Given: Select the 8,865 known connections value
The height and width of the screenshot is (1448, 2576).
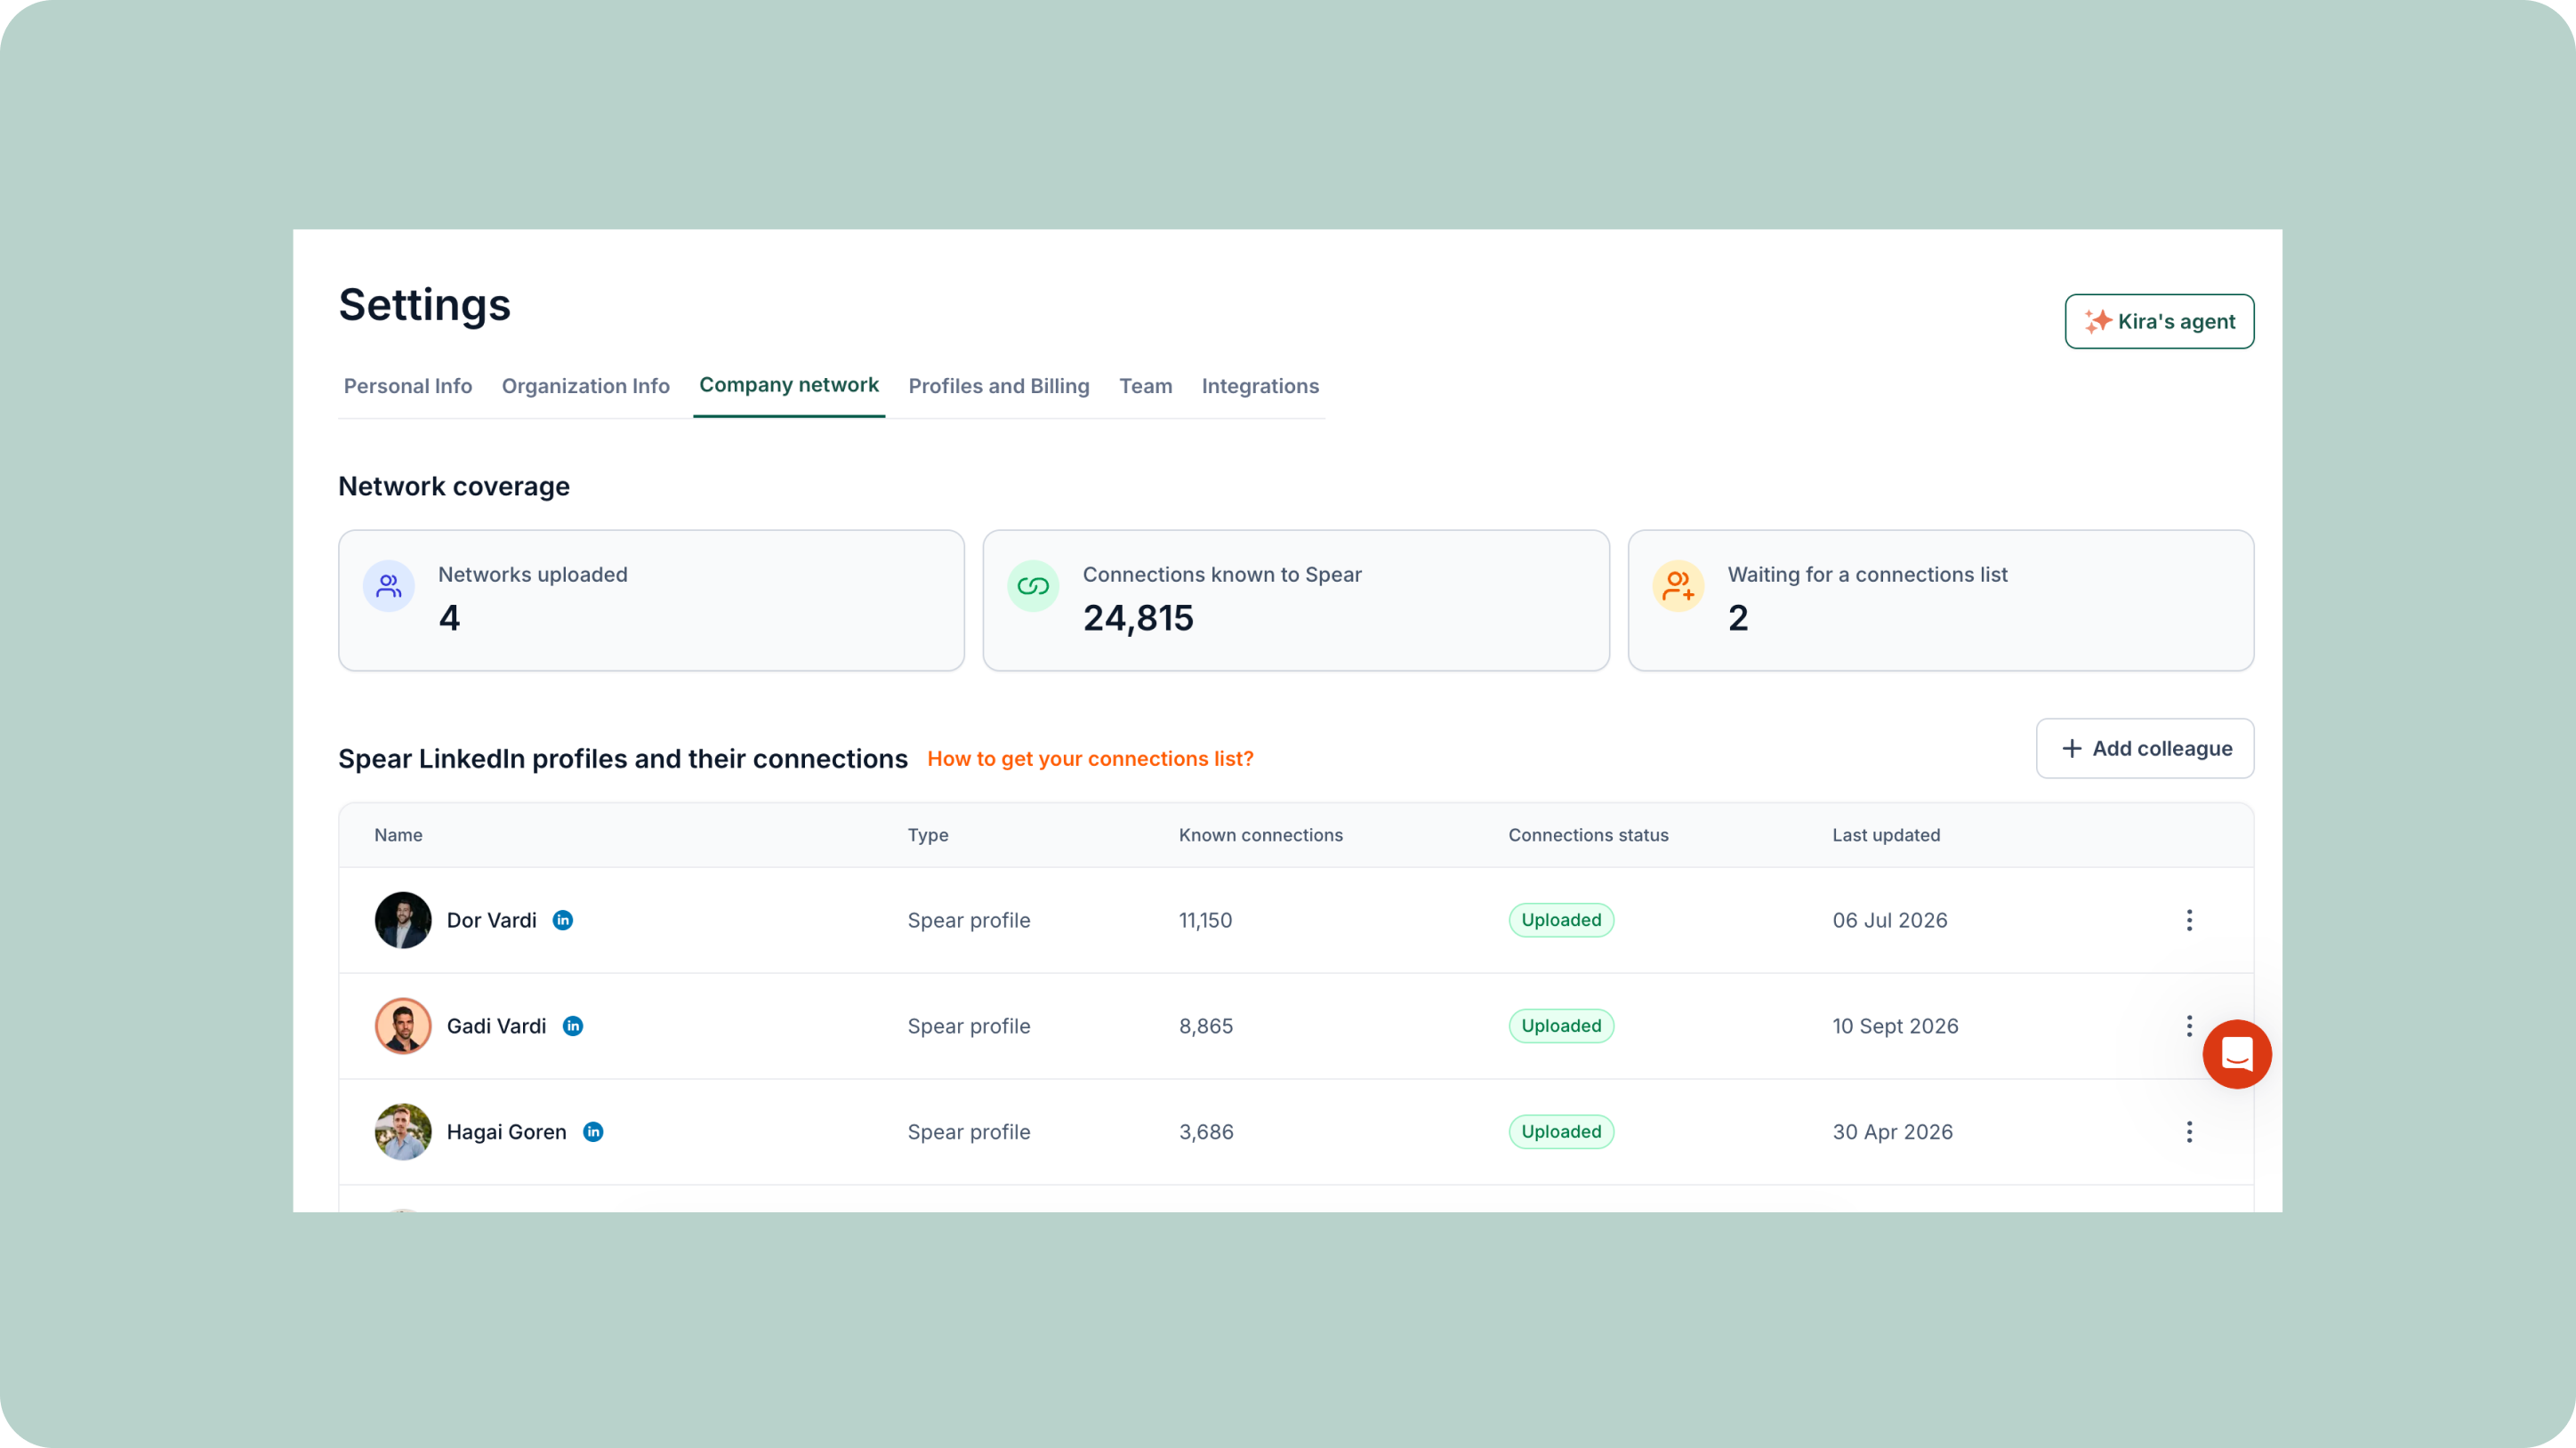Looking at the screenshot, I should (x=1206, y=1026).
